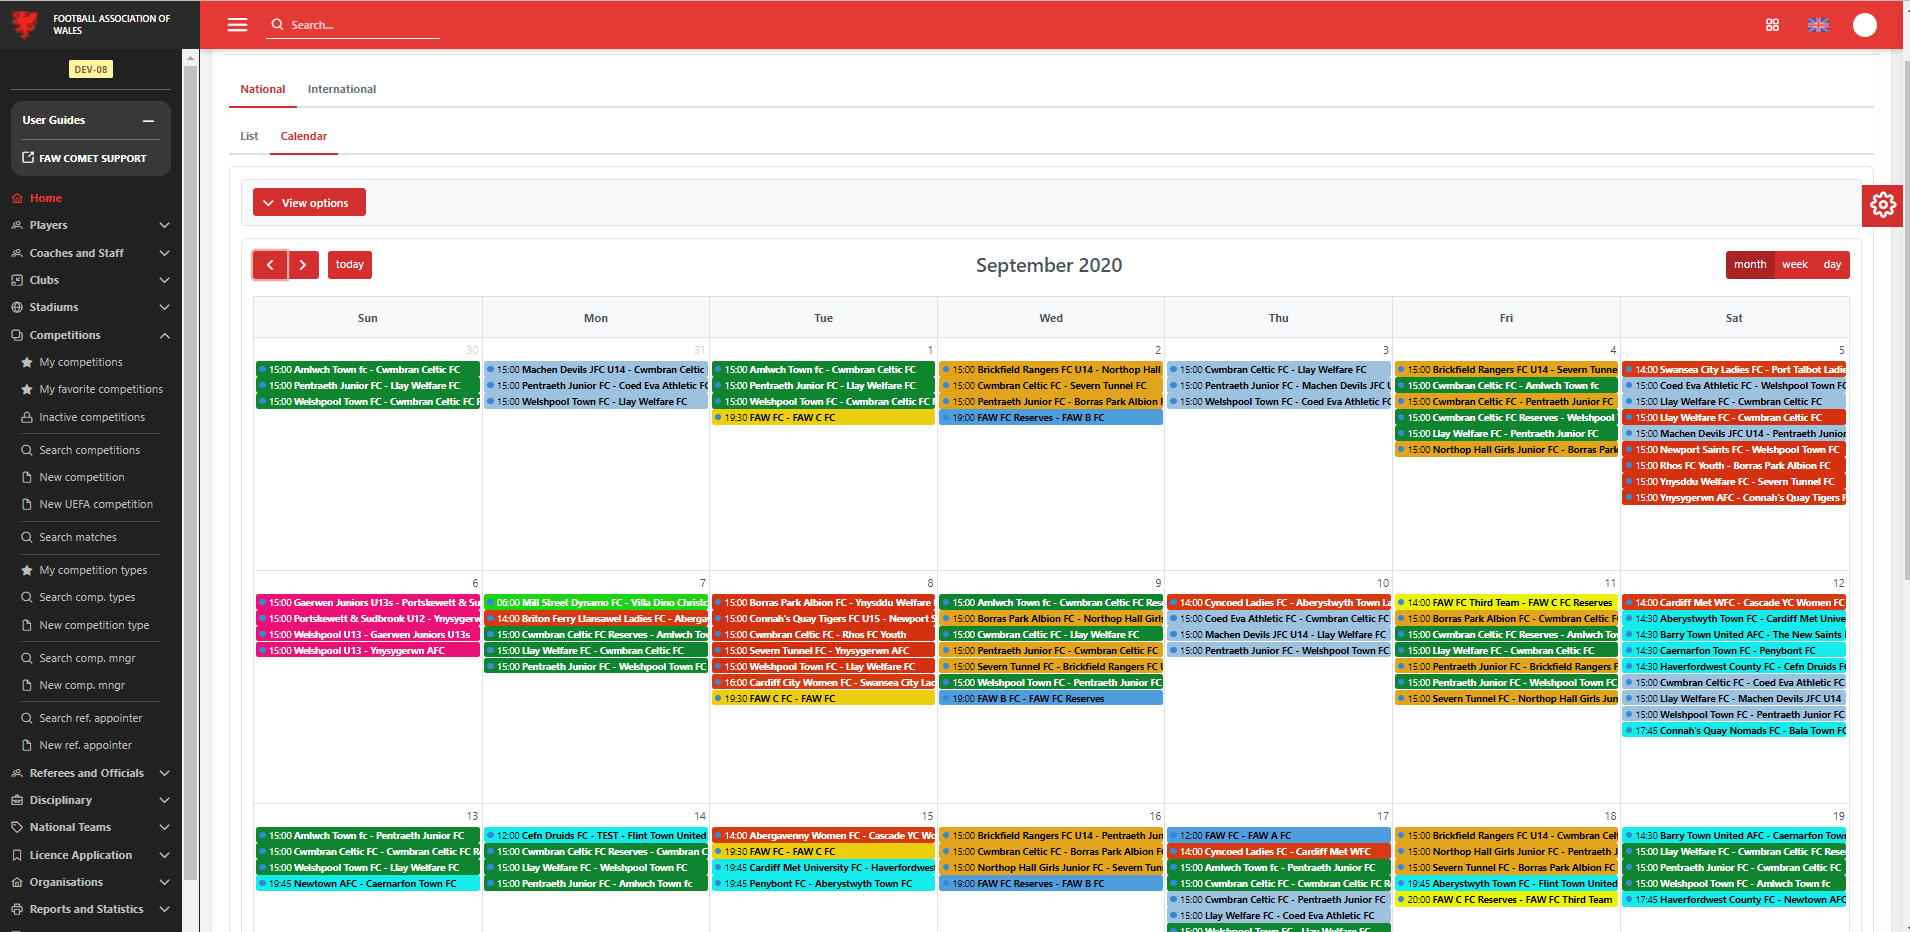Viewport: 1910px width, 932px height.
Task: Switch to the List tab
Action: point(249,136)
